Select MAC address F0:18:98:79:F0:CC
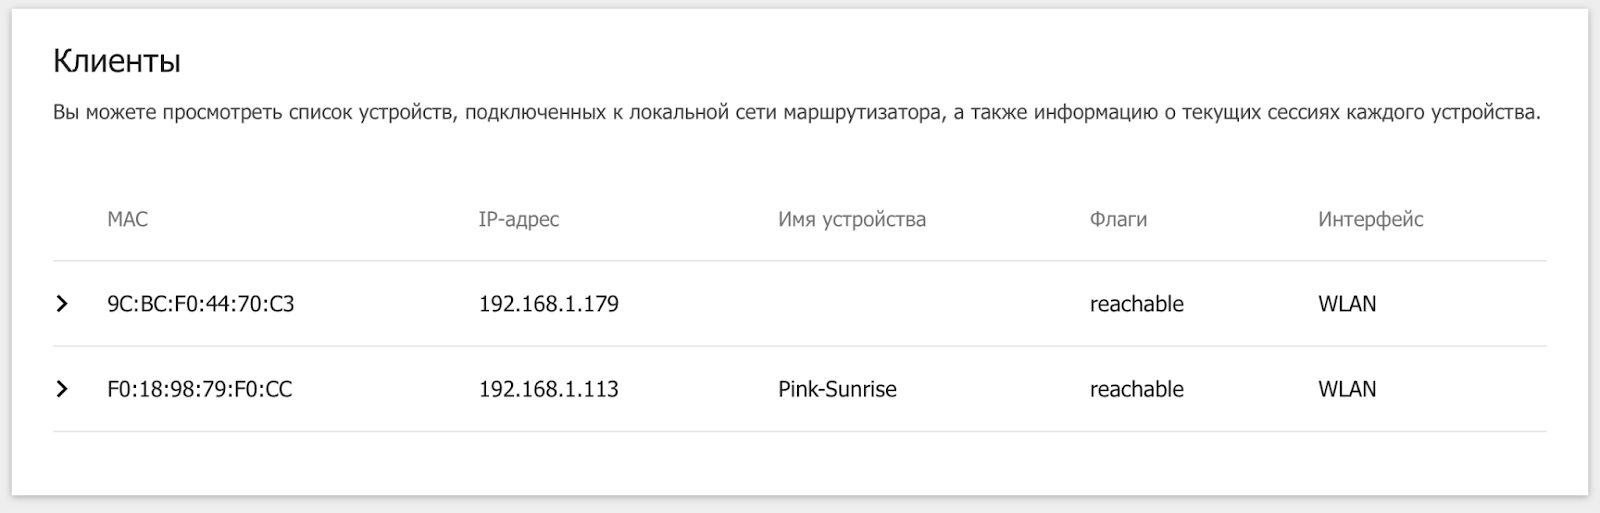This screenshot has height=513, width=1600. [x=199, y=389]
